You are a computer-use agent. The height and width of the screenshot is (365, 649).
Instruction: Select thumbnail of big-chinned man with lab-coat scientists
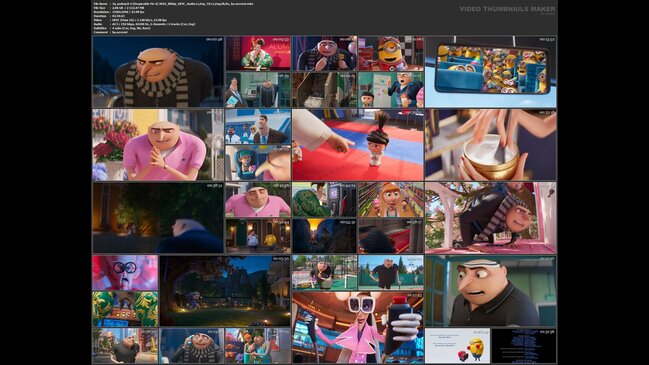258,127
